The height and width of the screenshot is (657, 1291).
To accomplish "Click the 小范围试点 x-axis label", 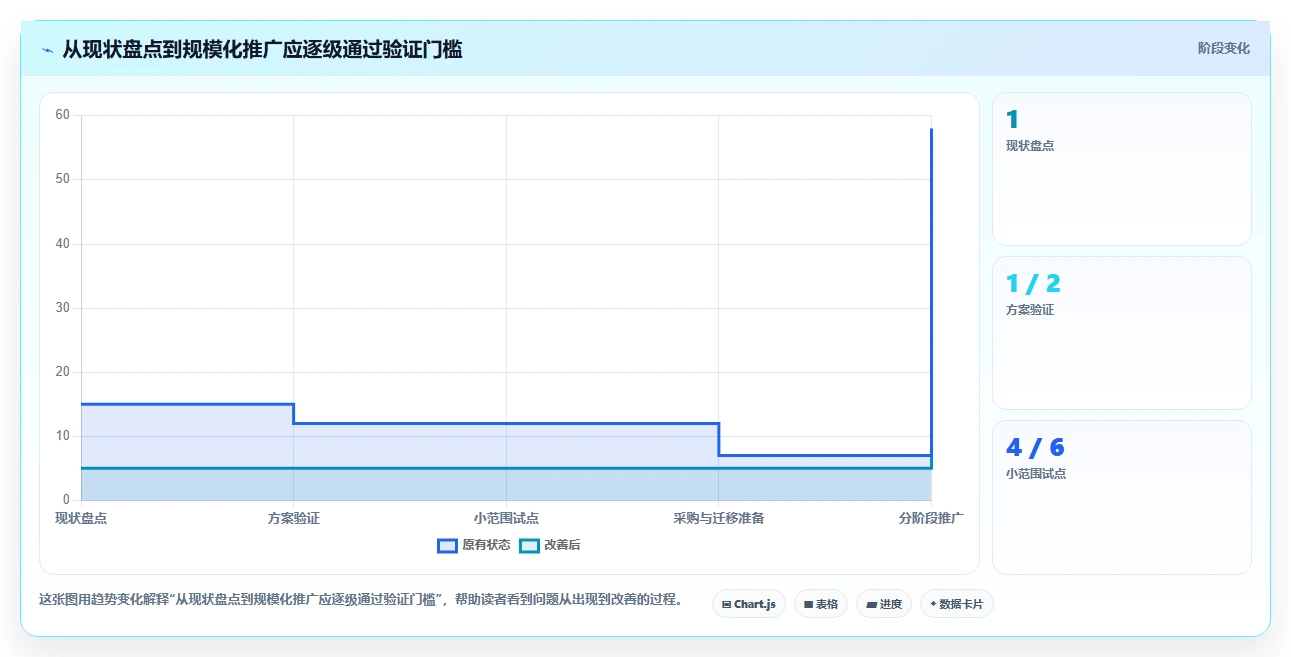I will click(506, 518).
